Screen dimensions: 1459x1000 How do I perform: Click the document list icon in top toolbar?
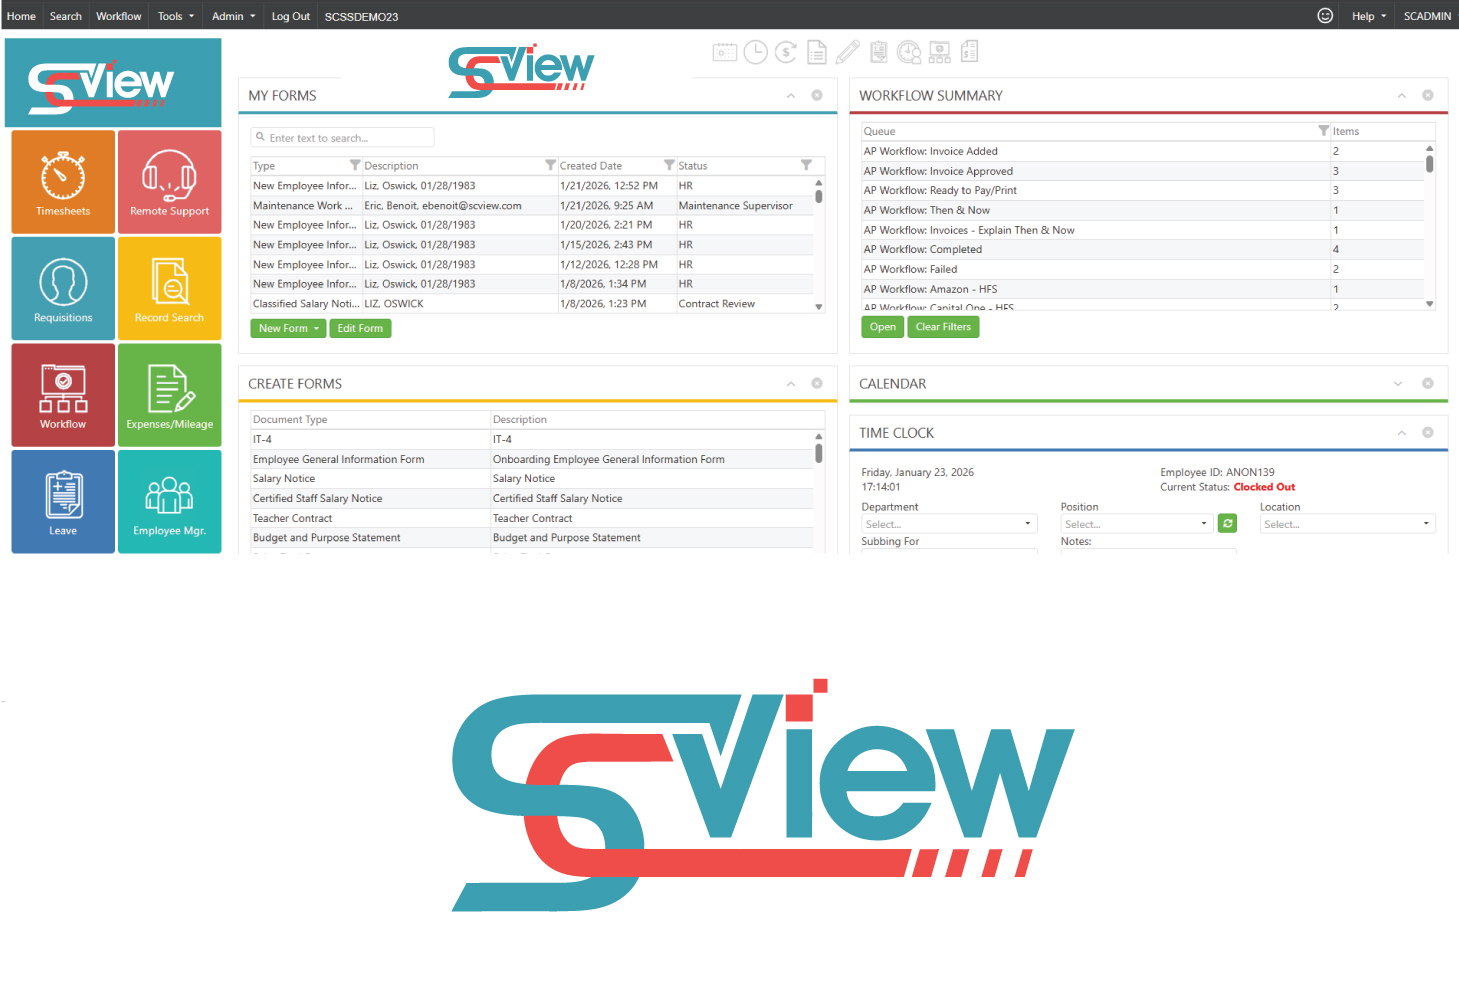point(817,52)
